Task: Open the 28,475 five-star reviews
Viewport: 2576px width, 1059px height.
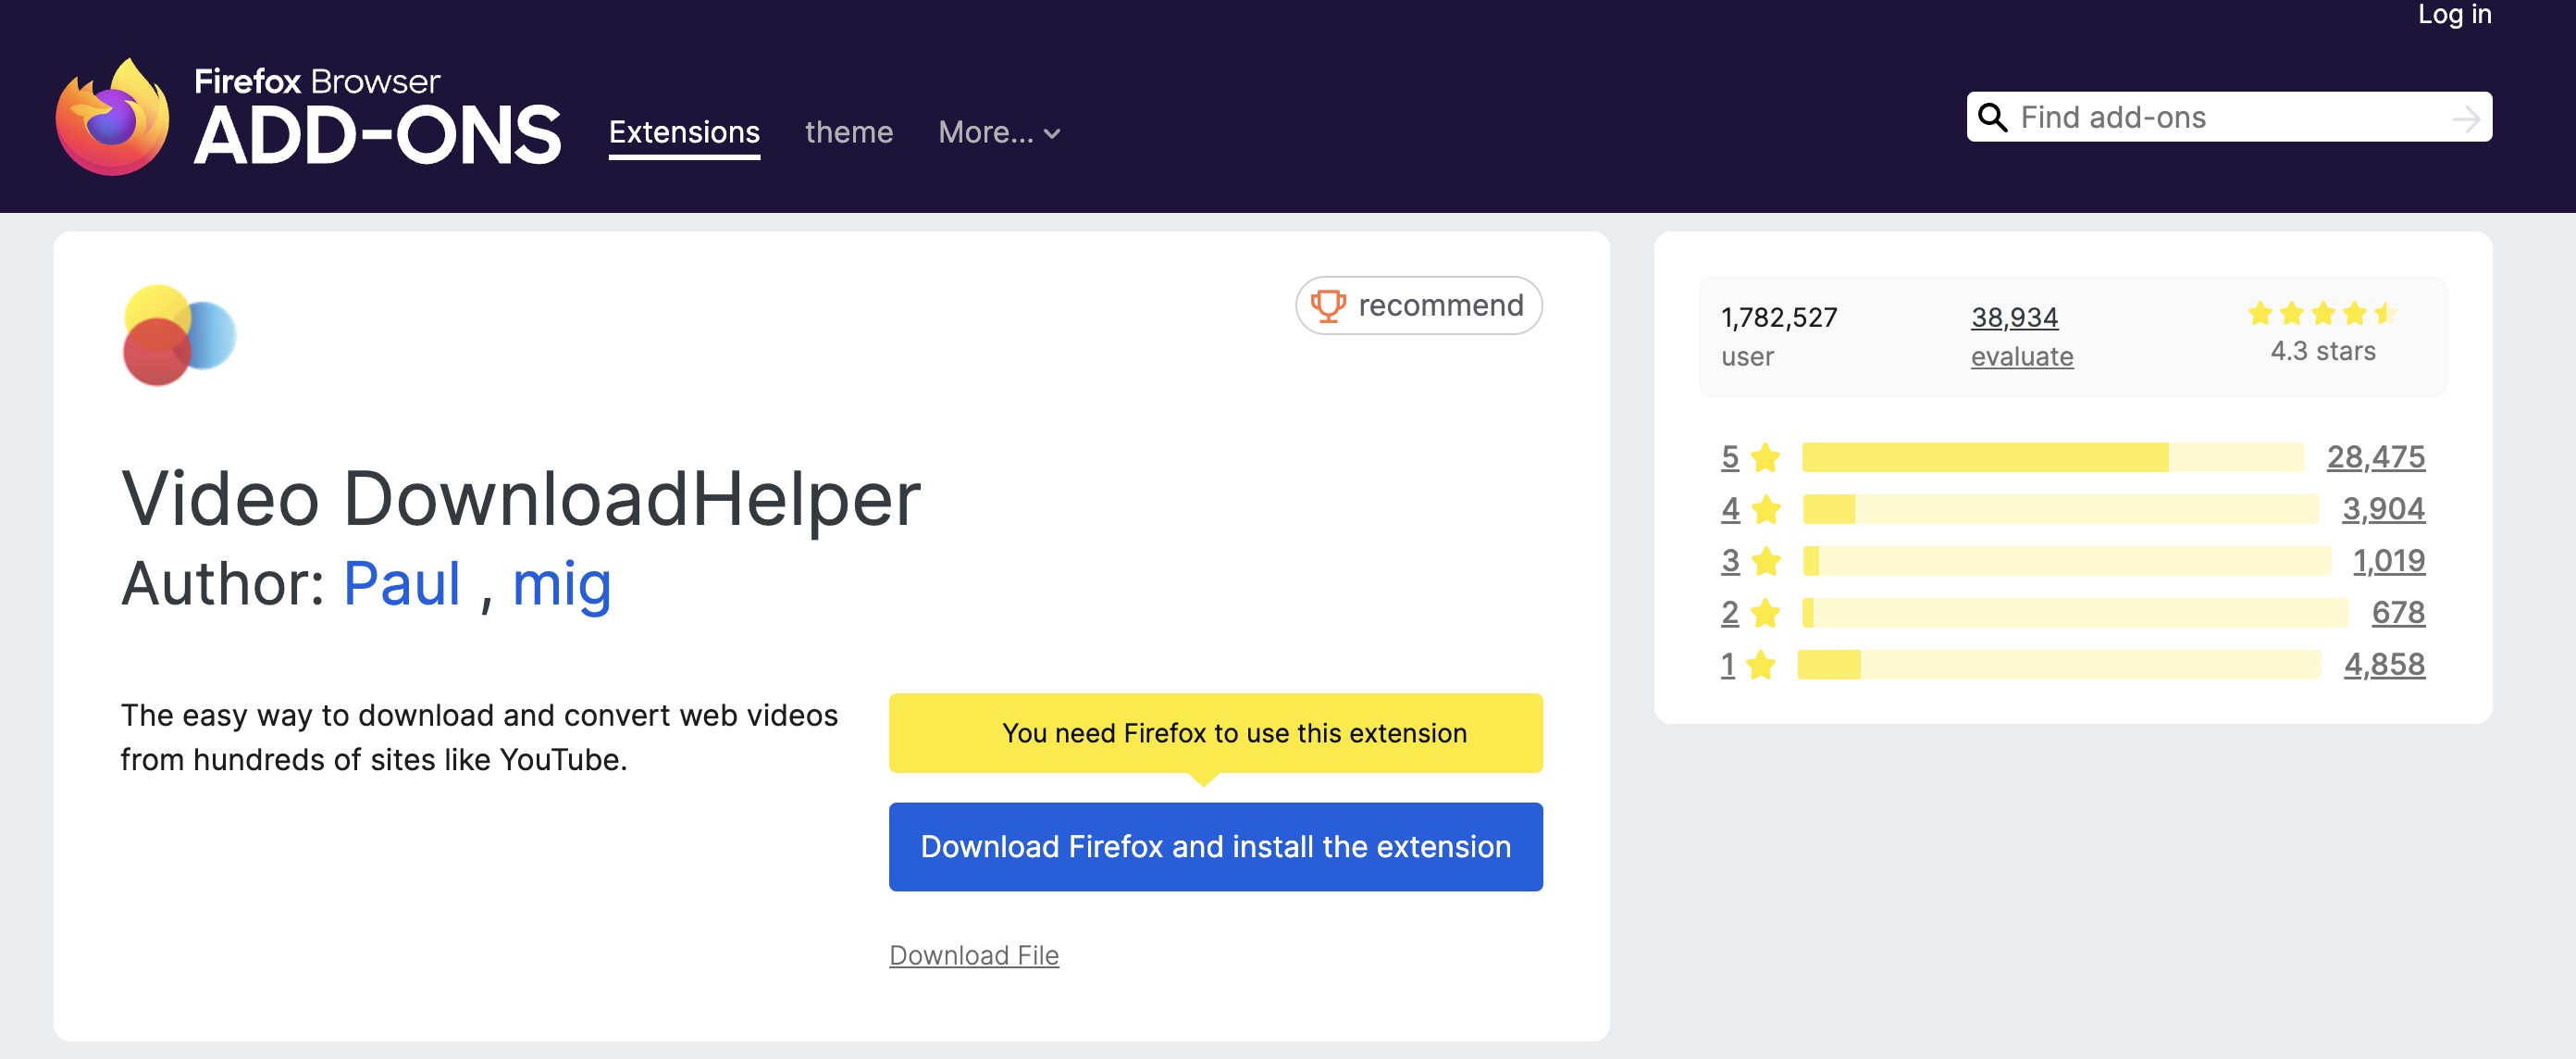Action: (x=2375, y=457)
